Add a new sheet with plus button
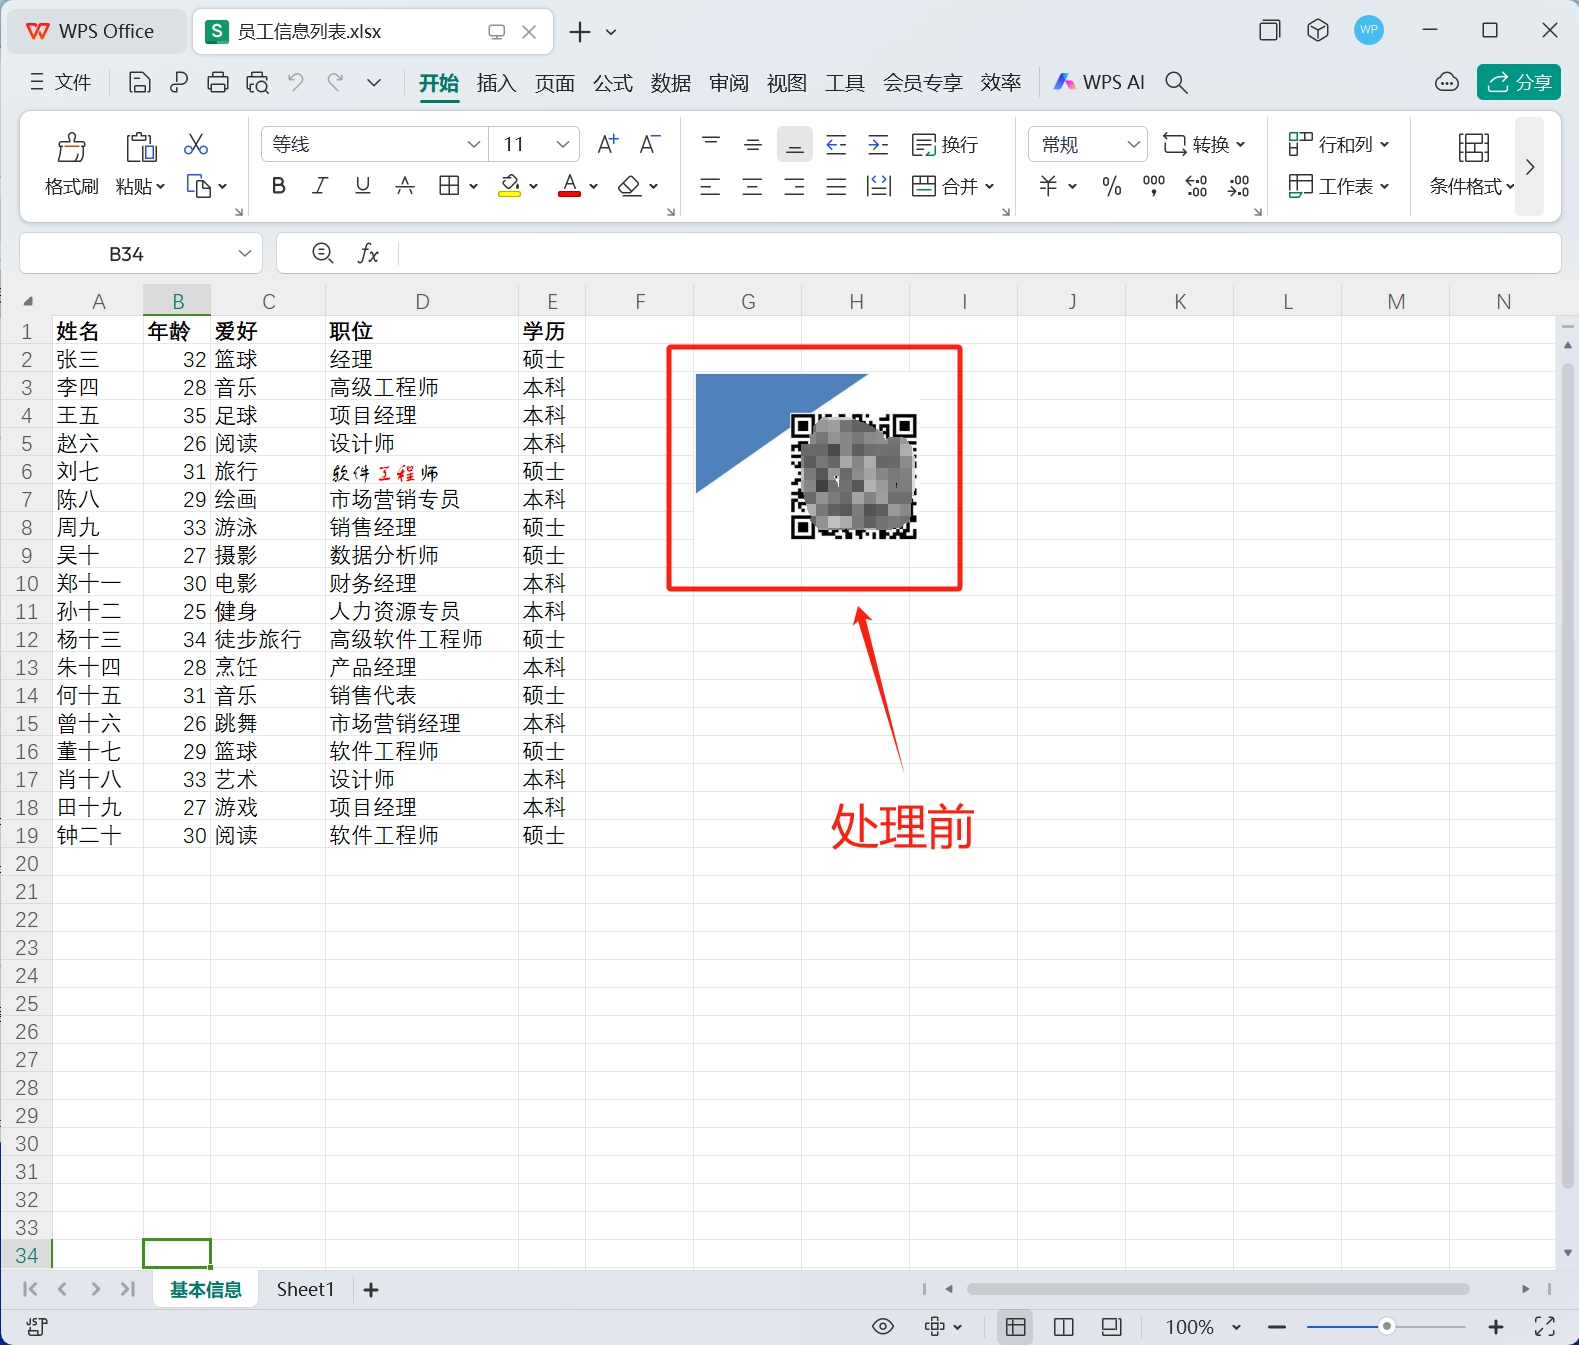 click(x=371, y=1290)
